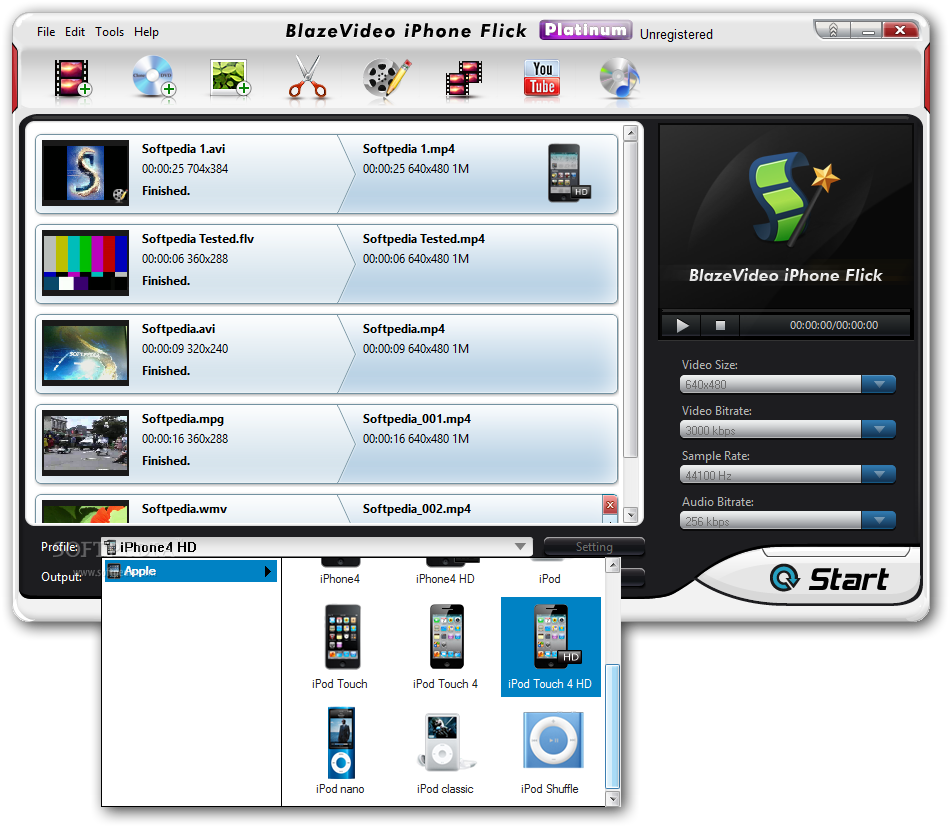
Task: Choose the iPod profile label
Action: (550, 579)
